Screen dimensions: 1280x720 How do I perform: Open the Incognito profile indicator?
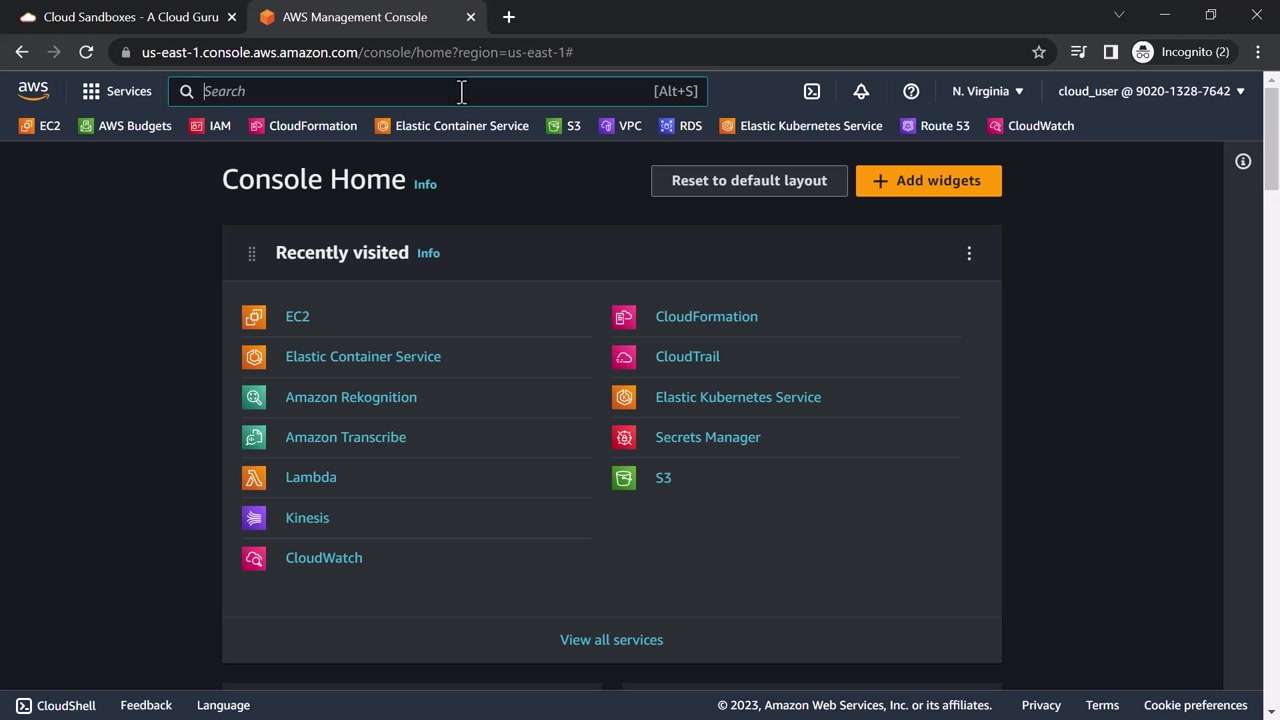(1181, 52)
